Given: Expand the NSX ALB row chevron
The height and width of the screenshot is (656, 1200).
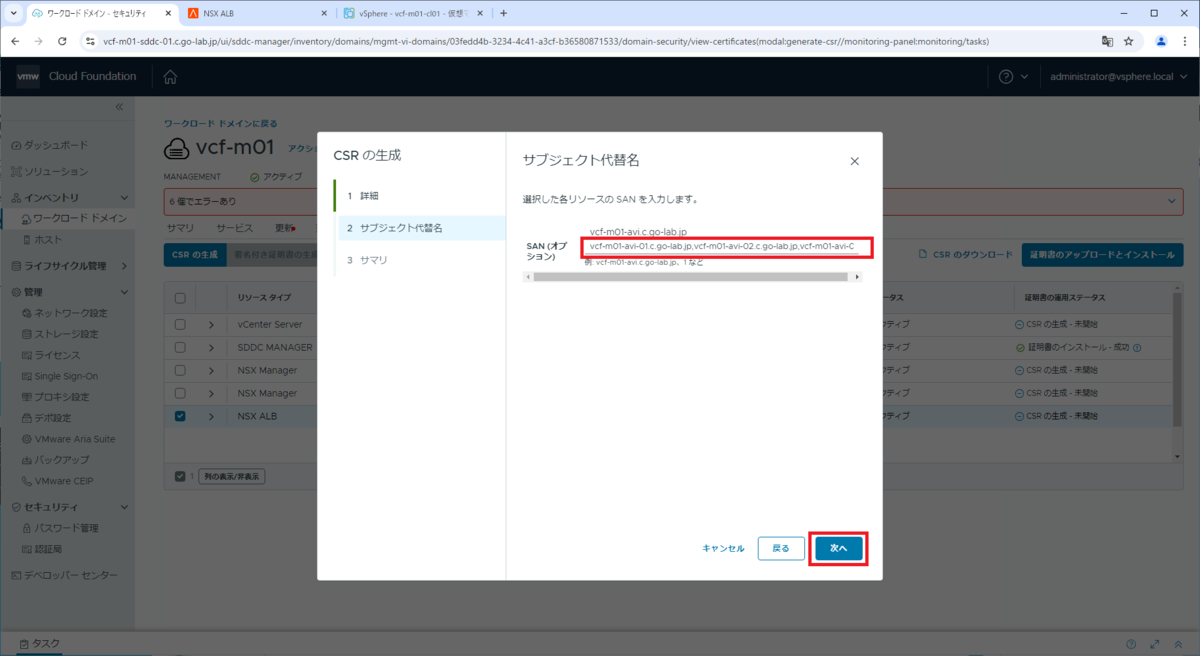Looking at the screenshot, I should [x=211, y=416].
